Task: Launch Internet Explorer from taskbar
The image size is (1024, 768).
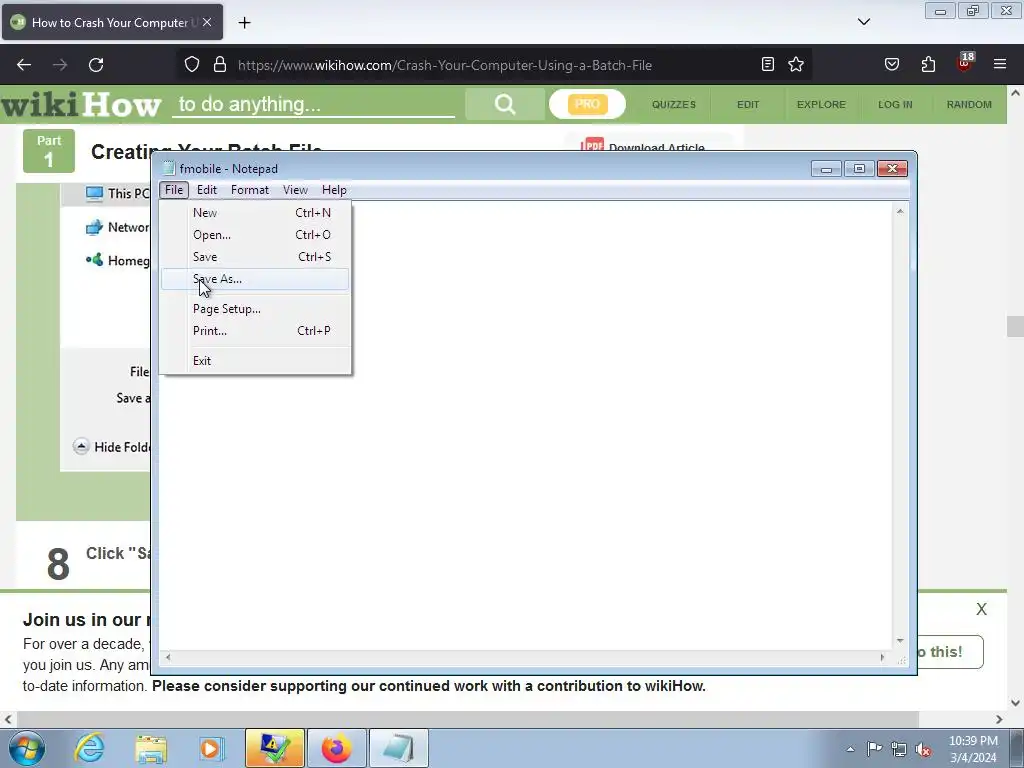Action: 90,748
